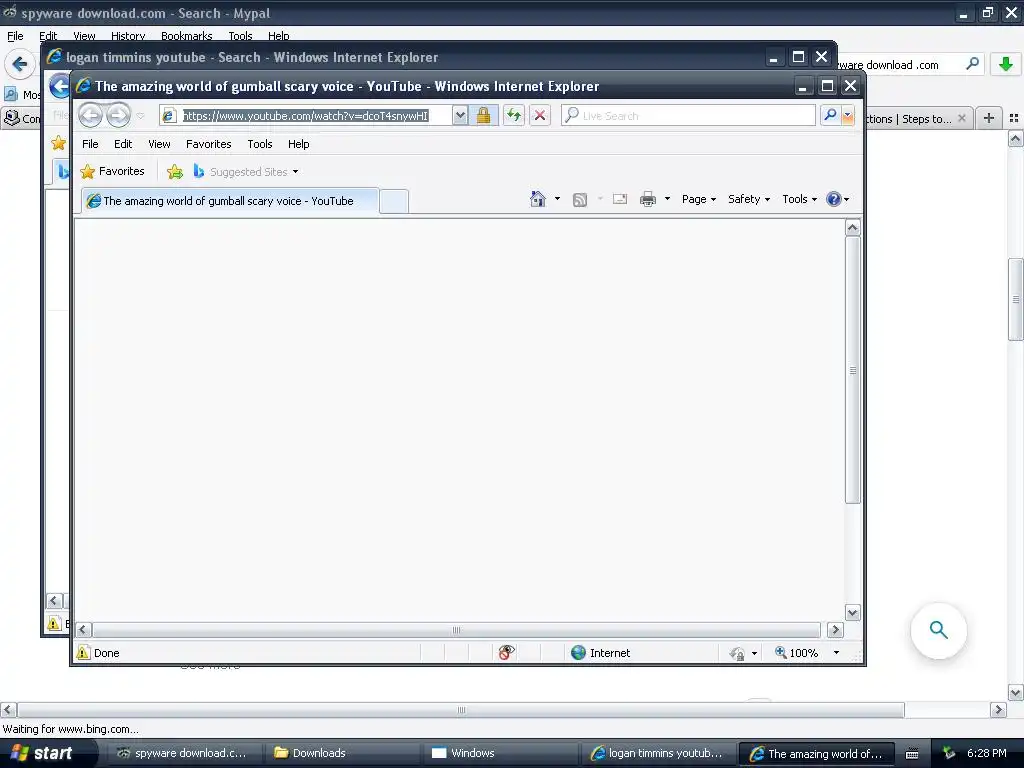Open the File menu in Internet Explorer
Screen dimensions: 1024x768
90,144
